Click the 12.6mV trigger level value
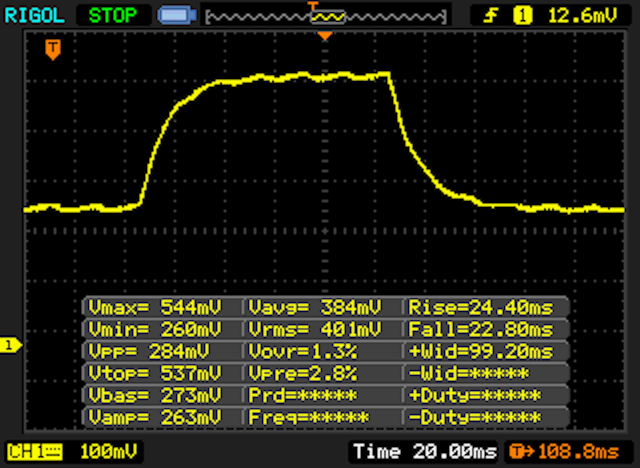The image size is (640, 468). click(582, 16)
